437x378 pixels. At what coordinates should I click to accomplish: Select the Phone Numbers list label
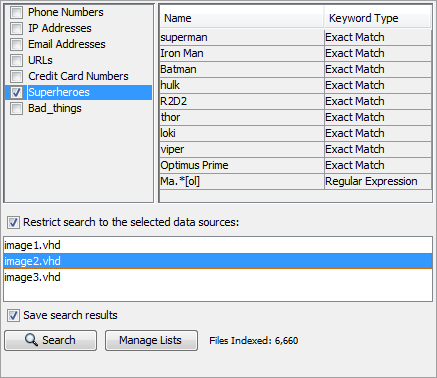pos(66,12)
